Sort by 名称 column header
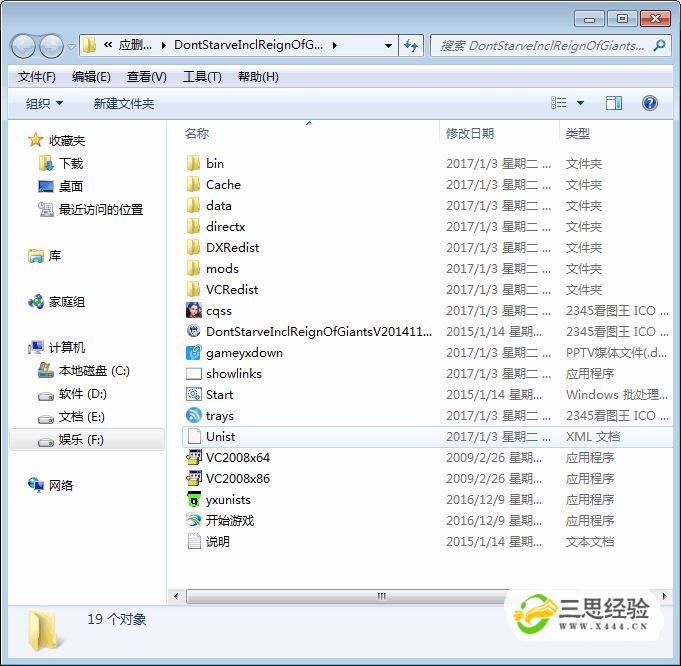The height and width of the screenshot is (666, 681). click(x=197, y=134)
